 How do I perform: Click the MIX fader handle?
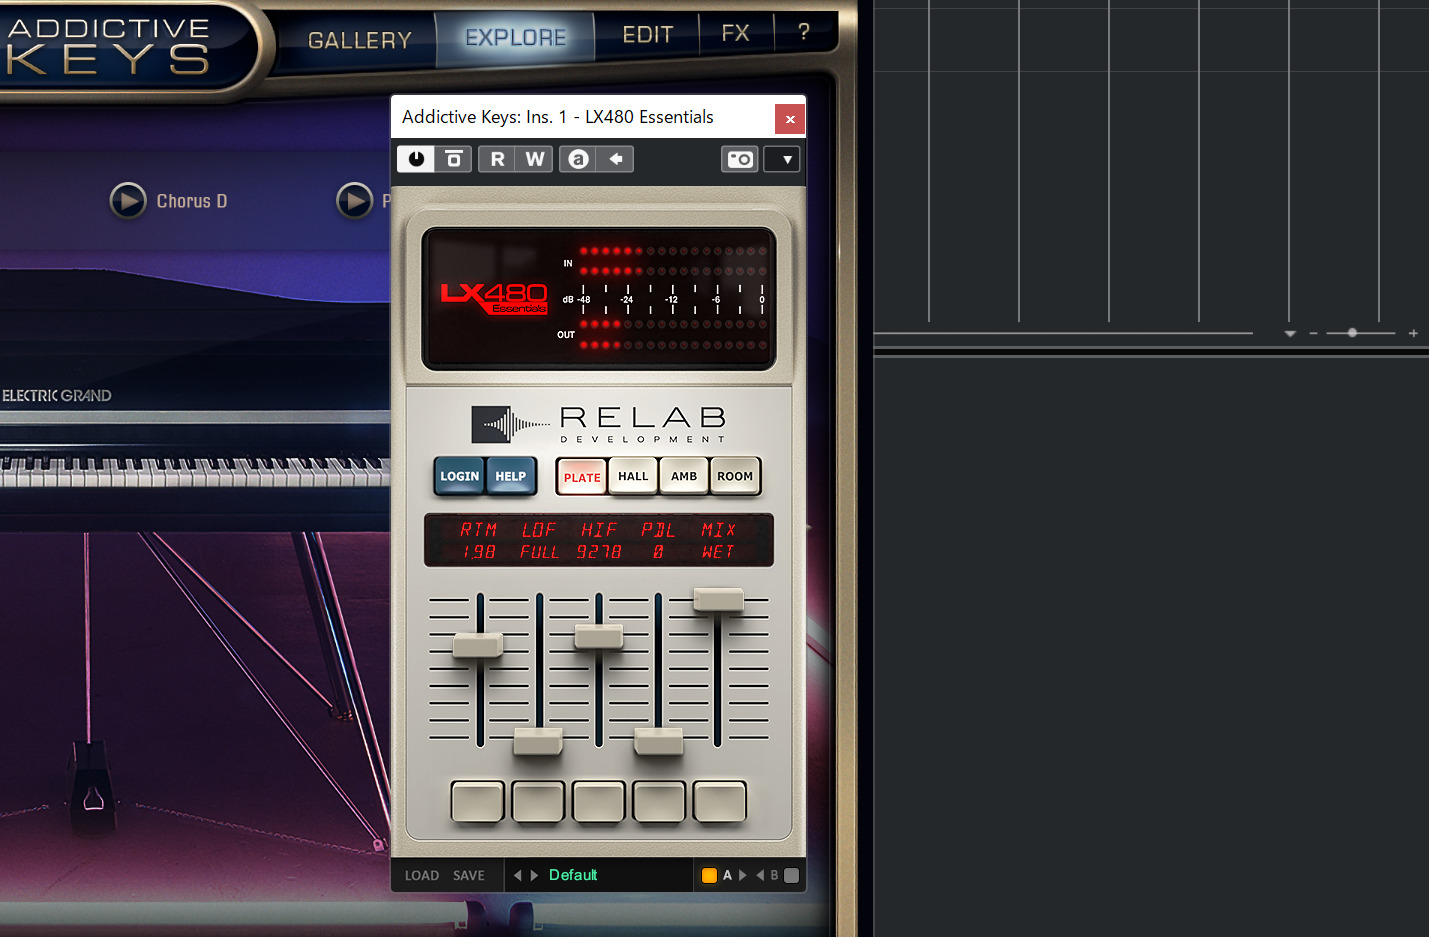pos(718,600)
